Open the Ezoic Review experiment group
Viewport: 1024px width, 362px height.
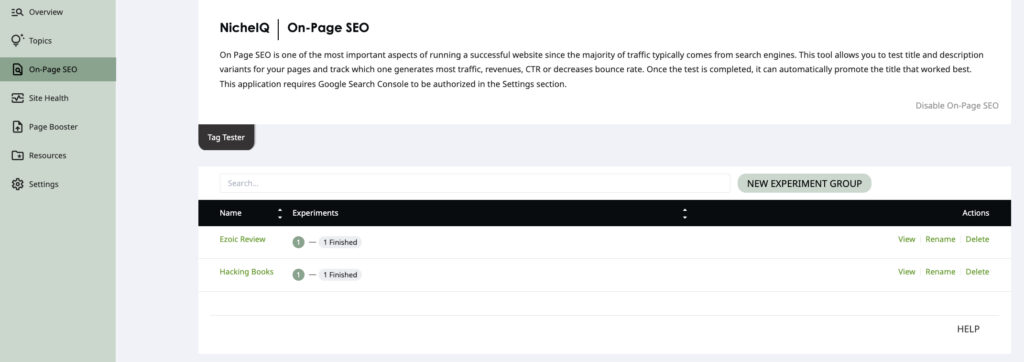click(x=242, y=239)
